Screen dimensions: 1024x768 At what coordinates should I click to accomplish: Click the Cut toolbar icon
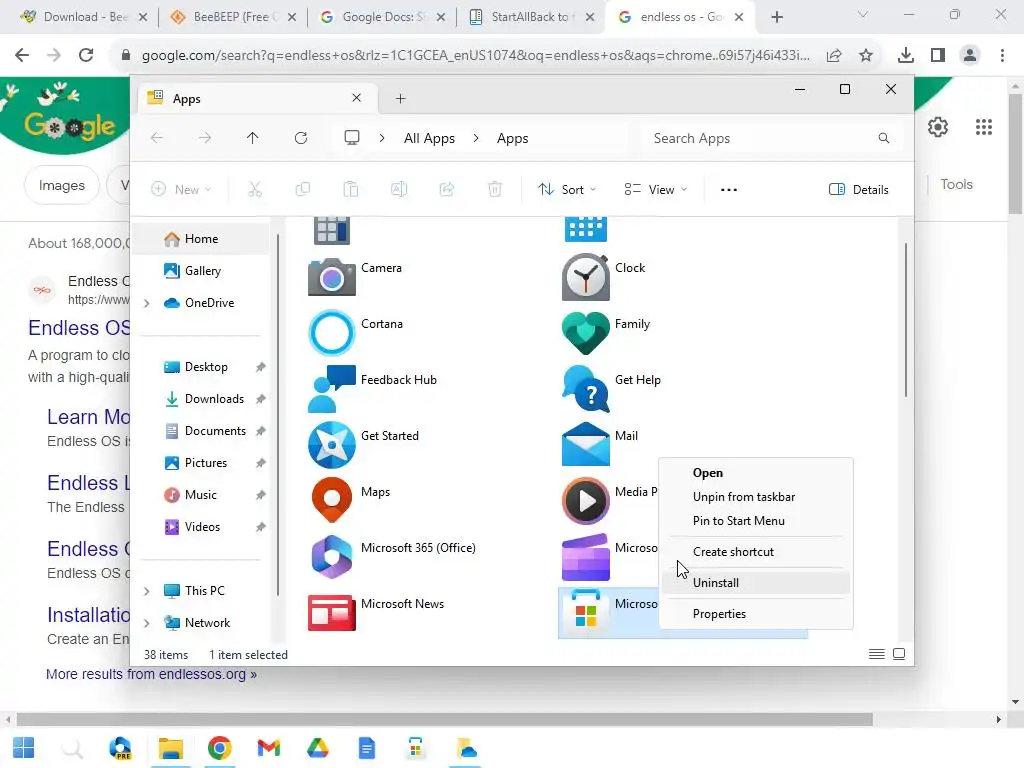[x=255, y=189]
